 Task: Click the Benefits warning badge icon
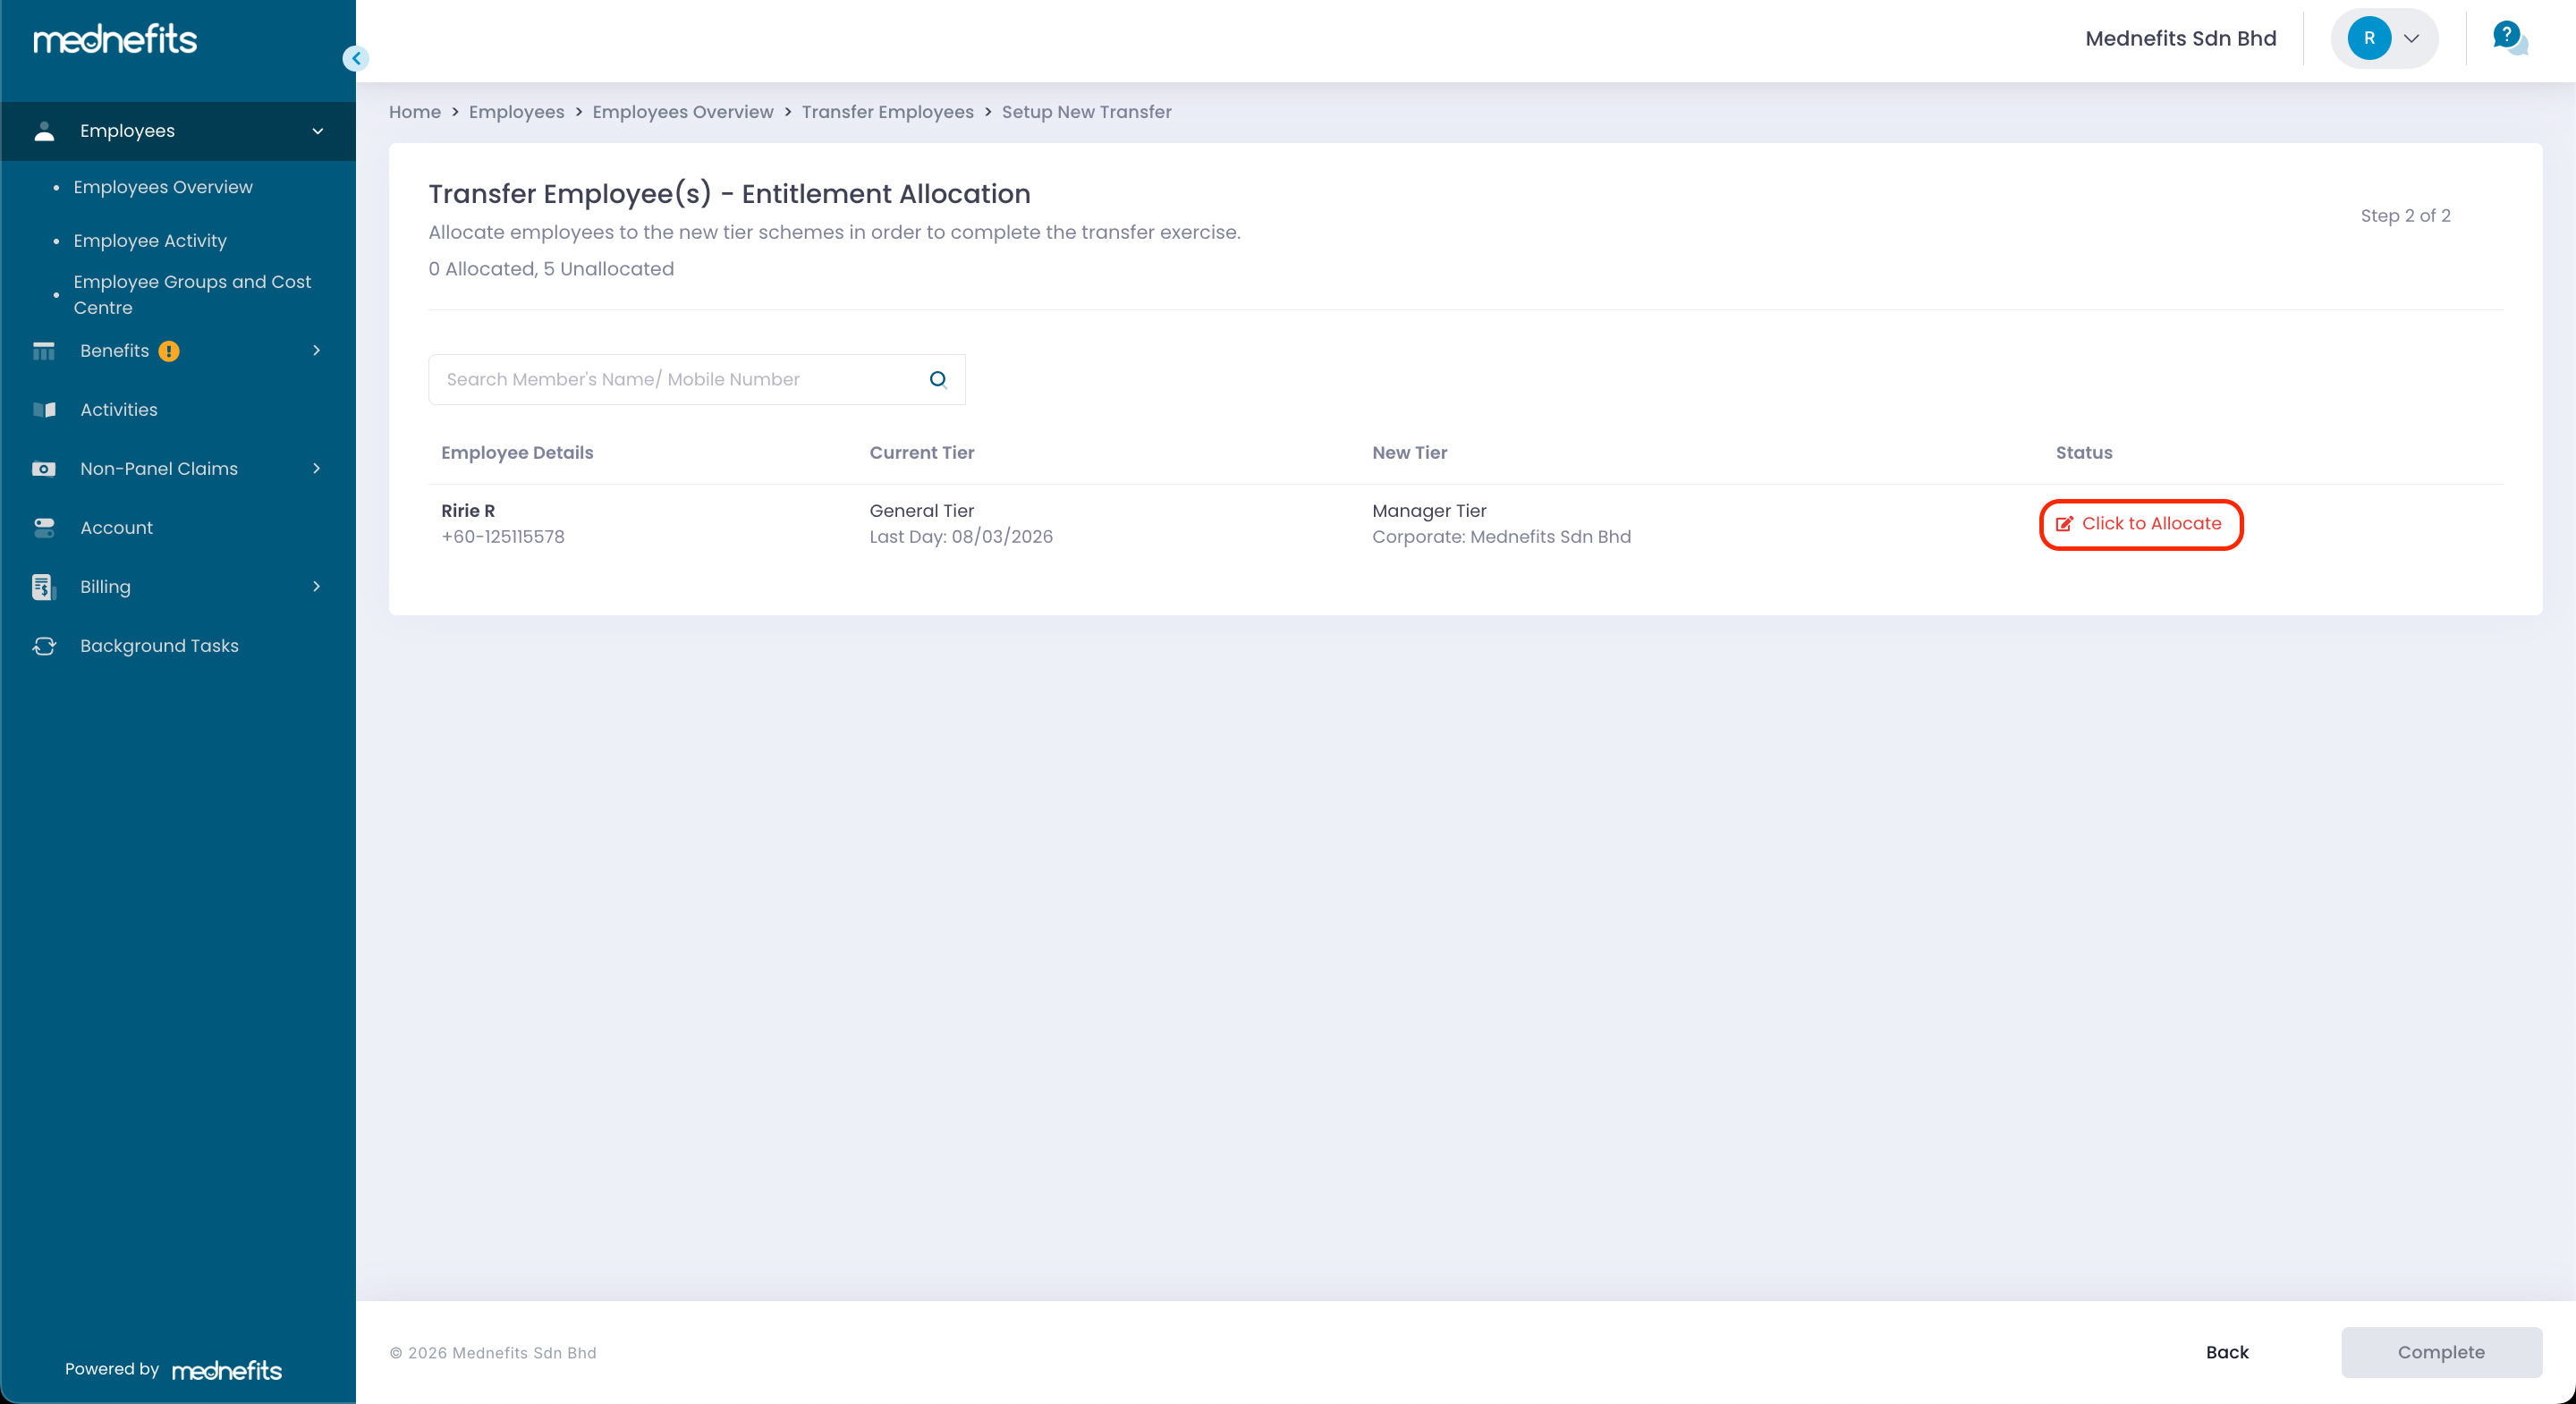169,351
